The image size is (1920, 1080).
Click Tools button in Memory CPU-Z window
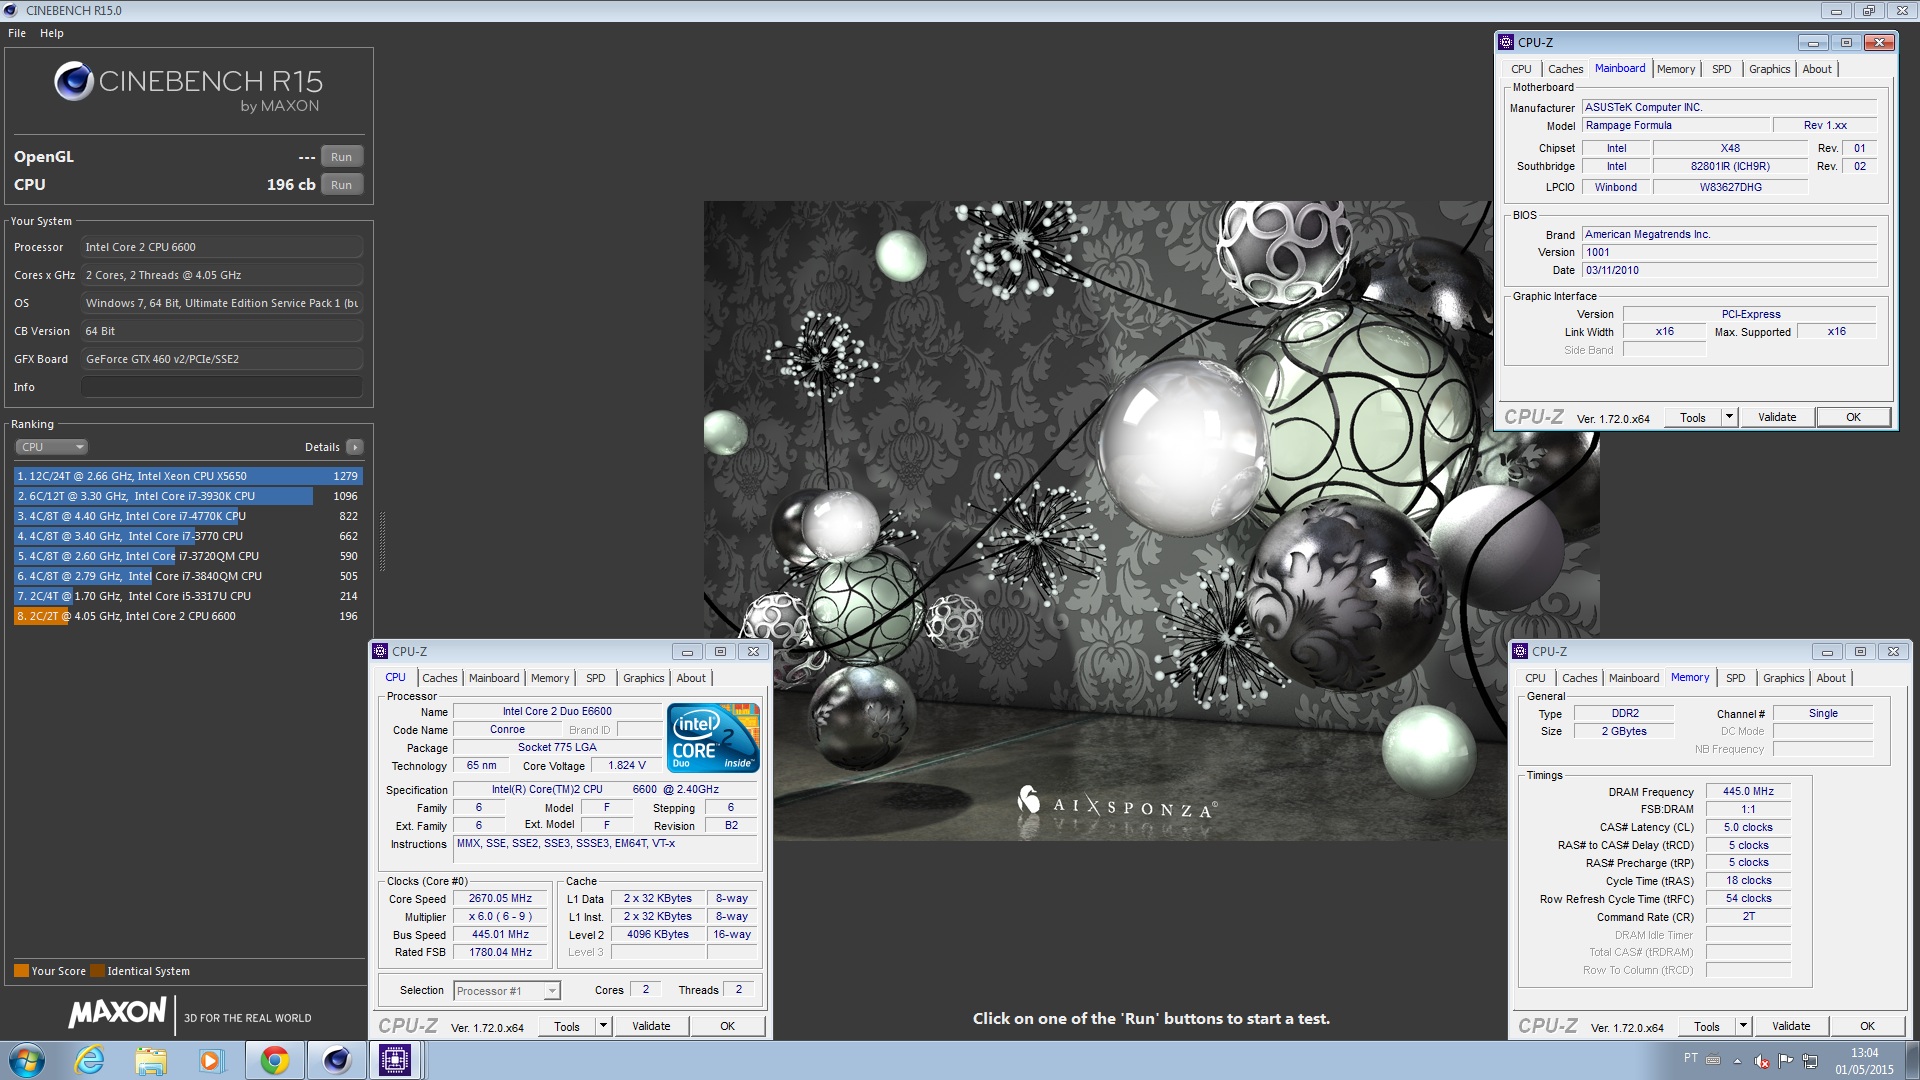click(1707, 1026)
